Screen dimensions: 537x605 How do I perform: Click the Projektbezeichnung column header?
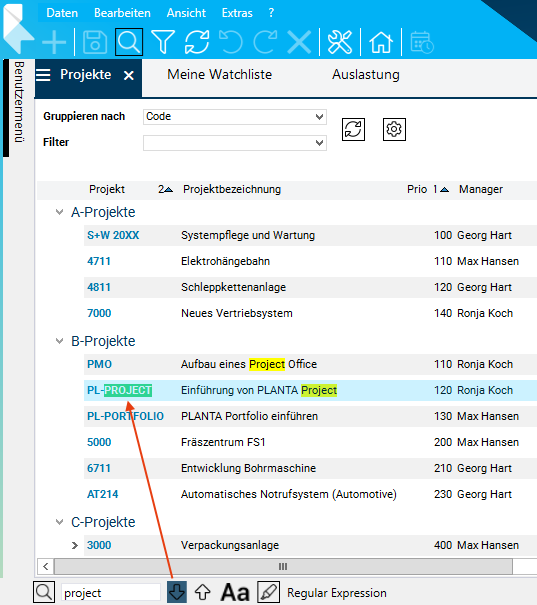pos(232,189)
